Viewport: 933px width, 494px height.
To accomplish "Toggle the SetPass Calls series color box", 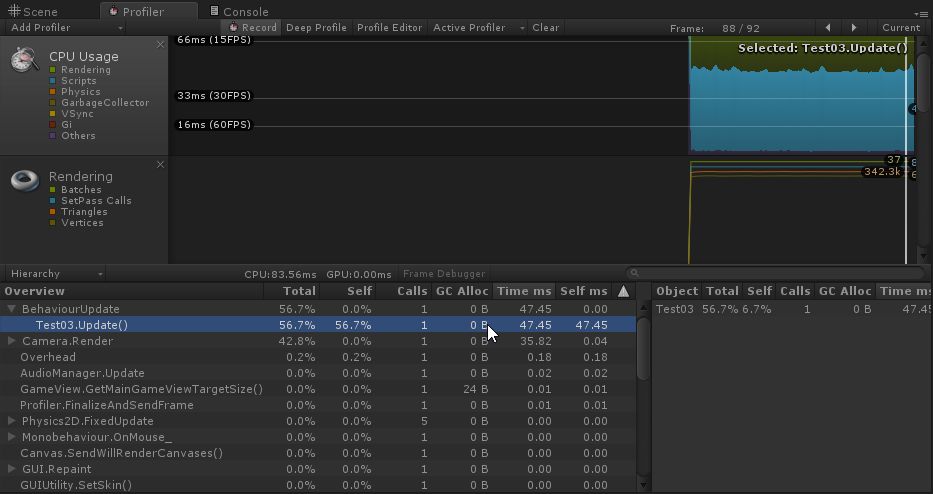I will tap(52, 201).
